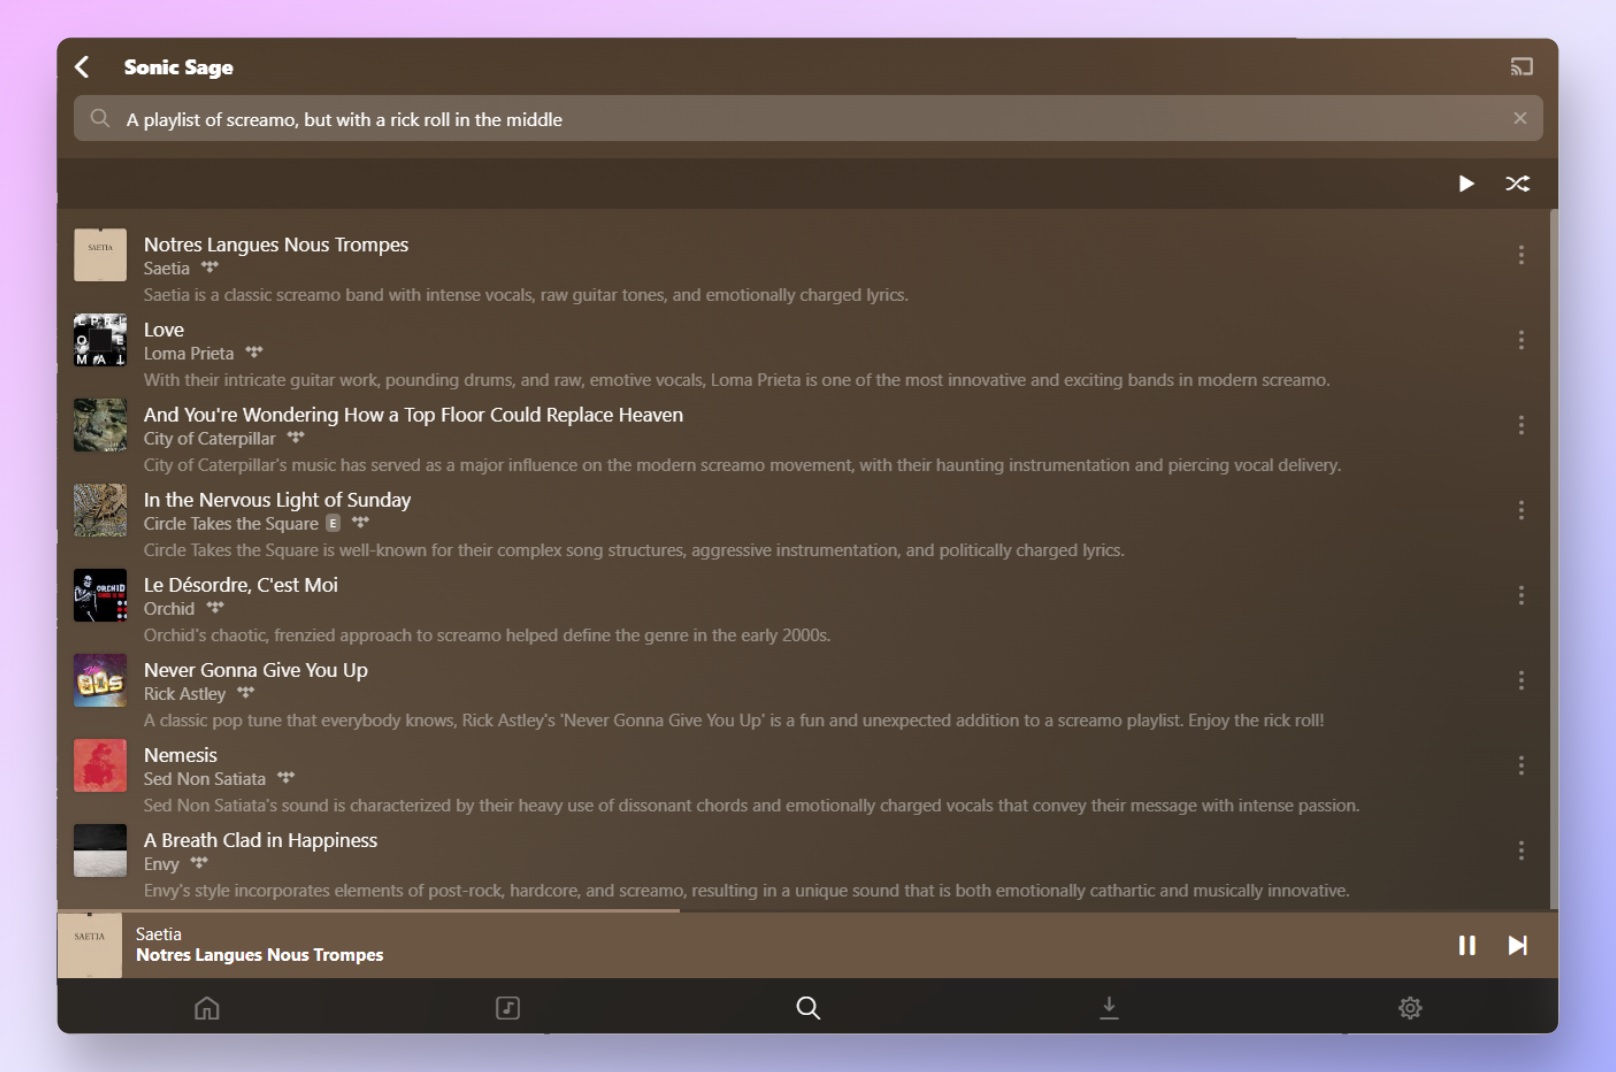Click the sparkle icon beside Saetia

pyautogui.click(x=211, y=267)
